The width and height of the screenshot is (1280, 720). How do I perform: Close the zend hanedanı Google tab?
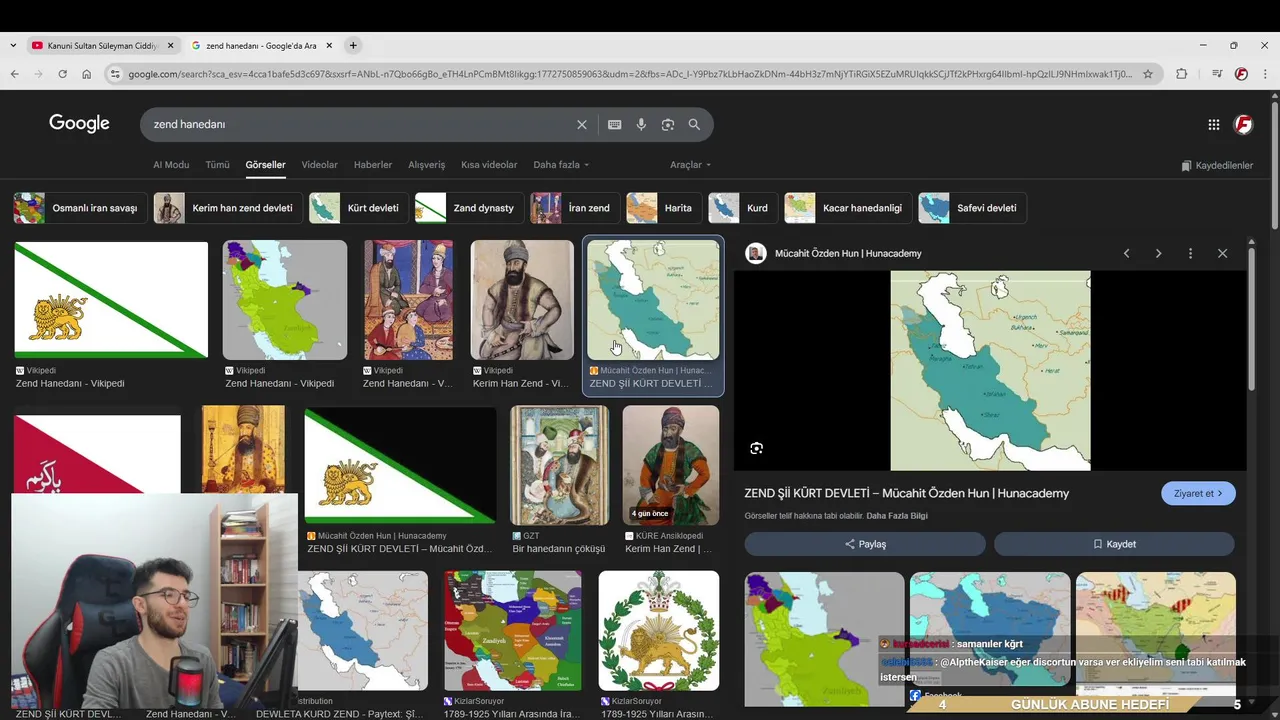coord(329,45)
